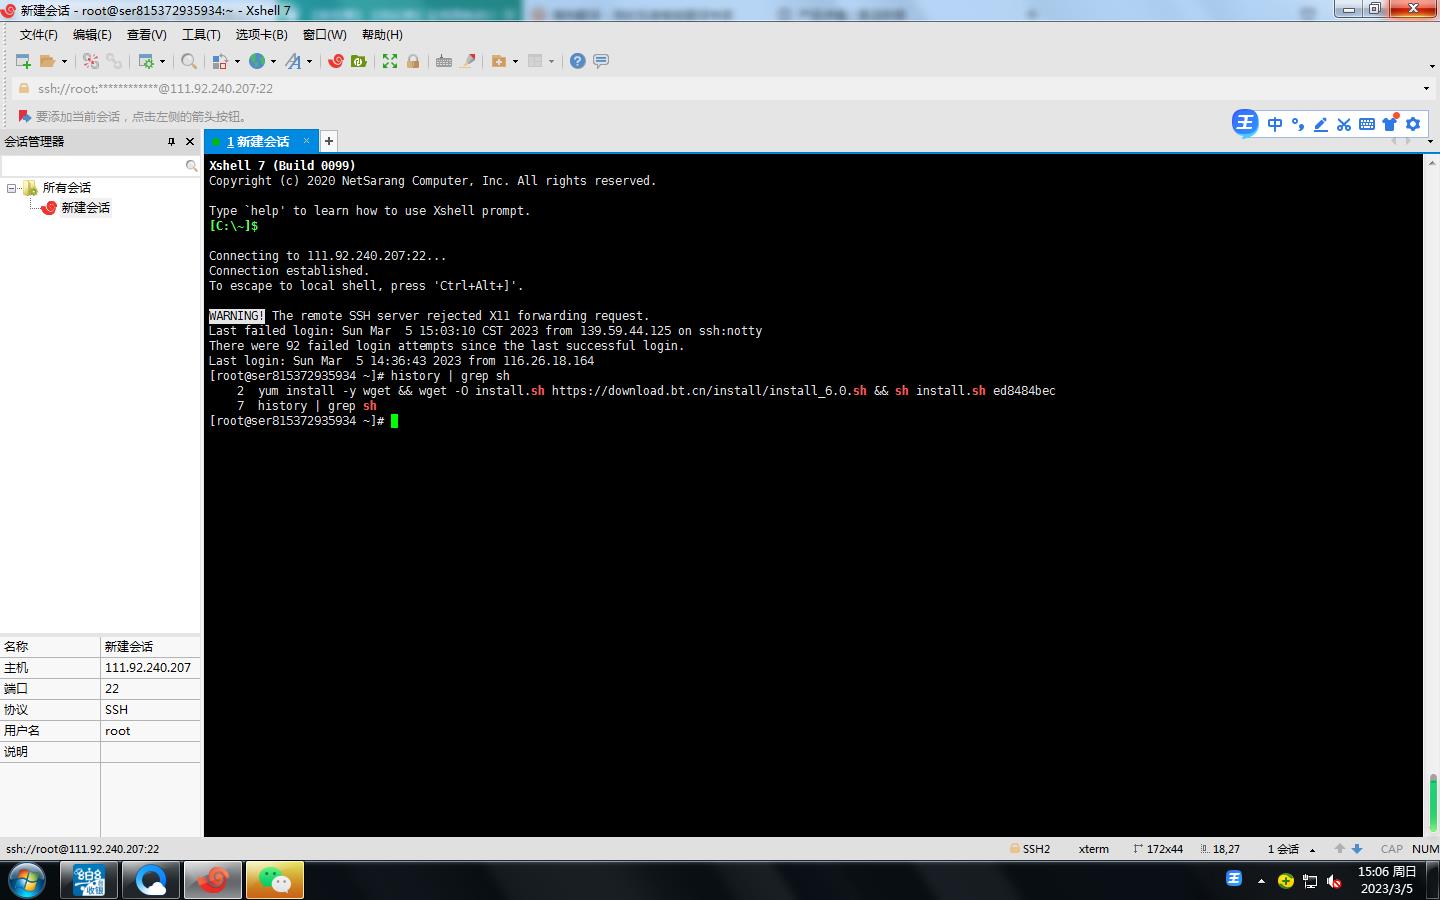Click the New session toolbar icon

(23, 61)
